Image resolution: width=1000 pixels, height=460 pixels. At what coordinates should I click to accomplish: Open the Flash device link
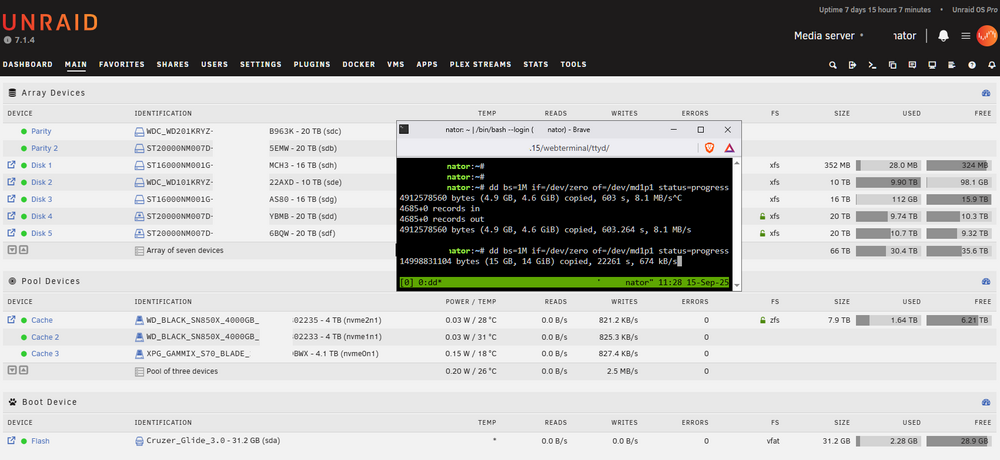coord(40,441)
